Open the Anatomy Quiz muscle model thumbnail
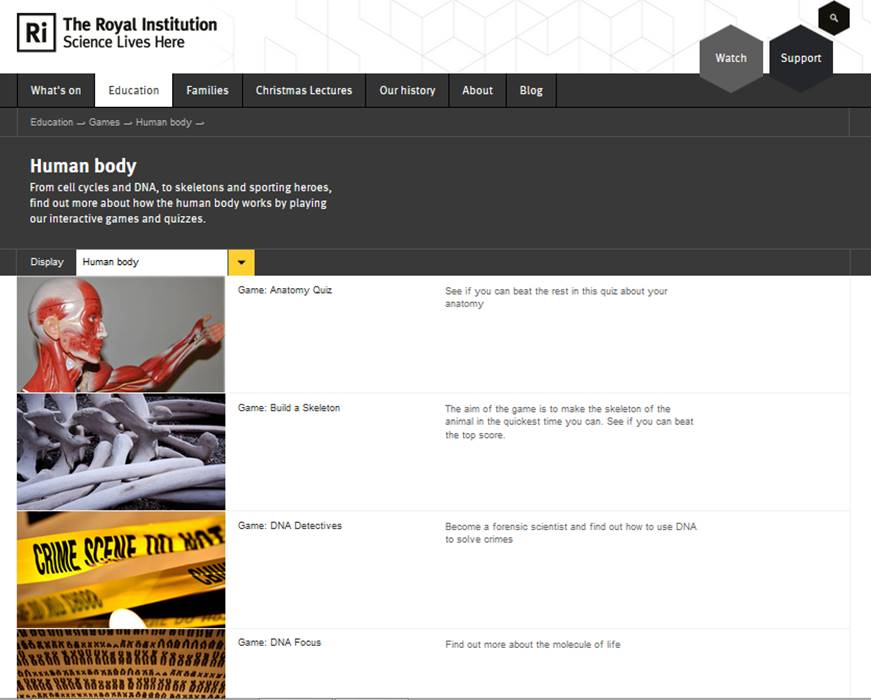Screen dimensions: 871x700 tap(121, 334)
